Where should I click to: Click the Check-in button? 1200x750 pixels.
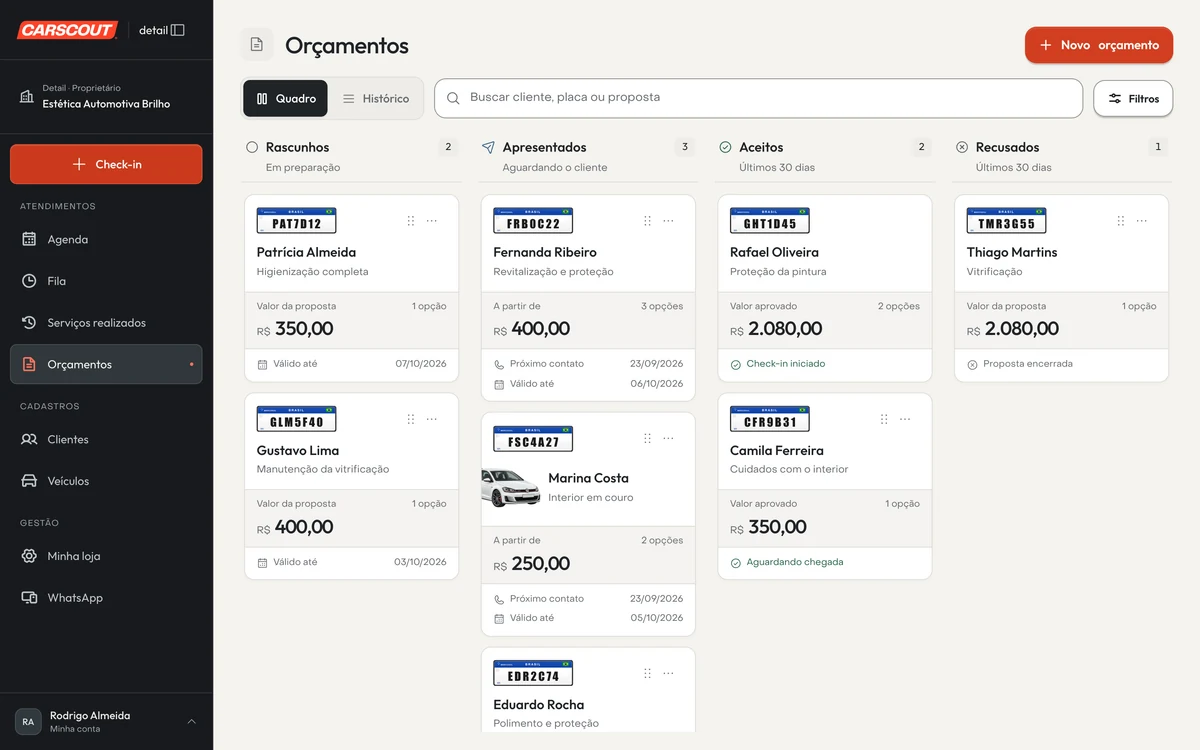pyautogui.click(x=106, y=164)
